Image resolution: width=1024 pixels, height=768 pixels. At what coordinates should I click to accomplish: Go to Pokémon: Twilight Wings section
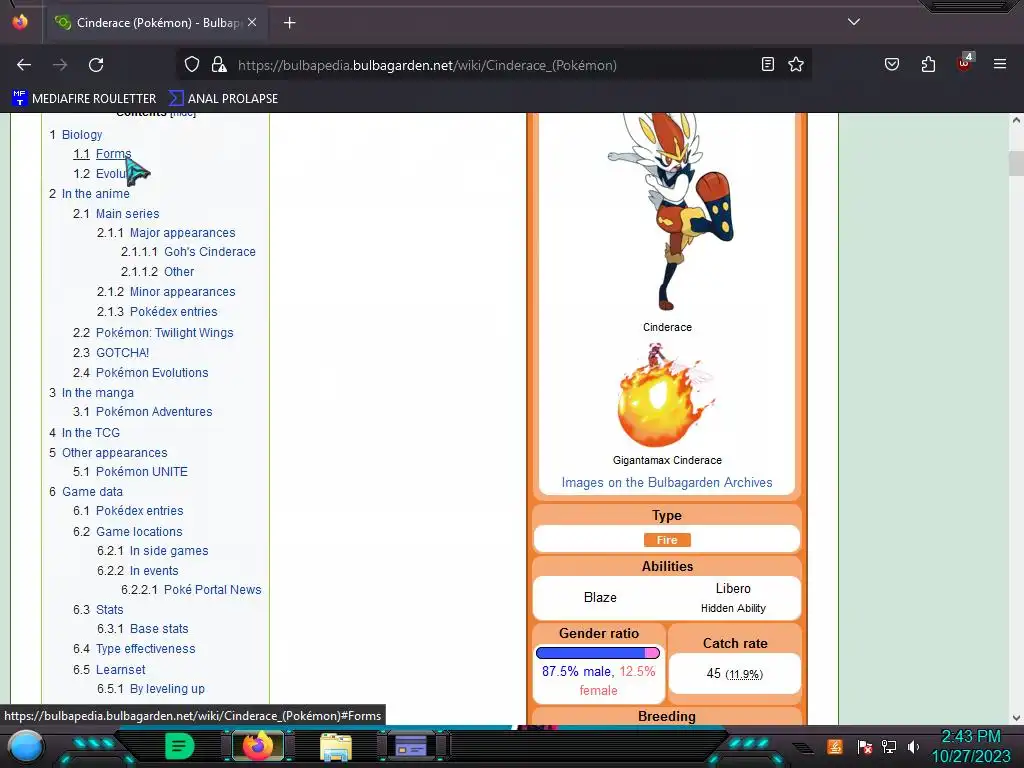tap(164, 333)
